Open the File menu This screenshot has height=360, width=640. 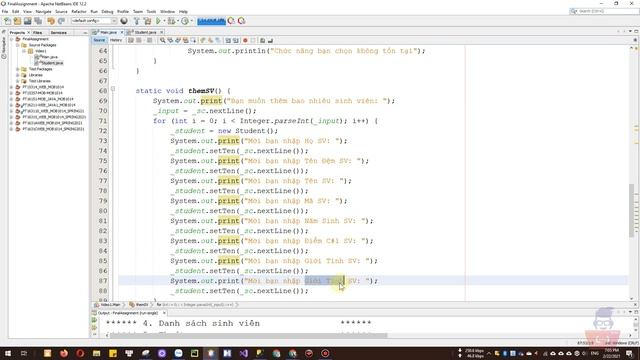[5, 11]
